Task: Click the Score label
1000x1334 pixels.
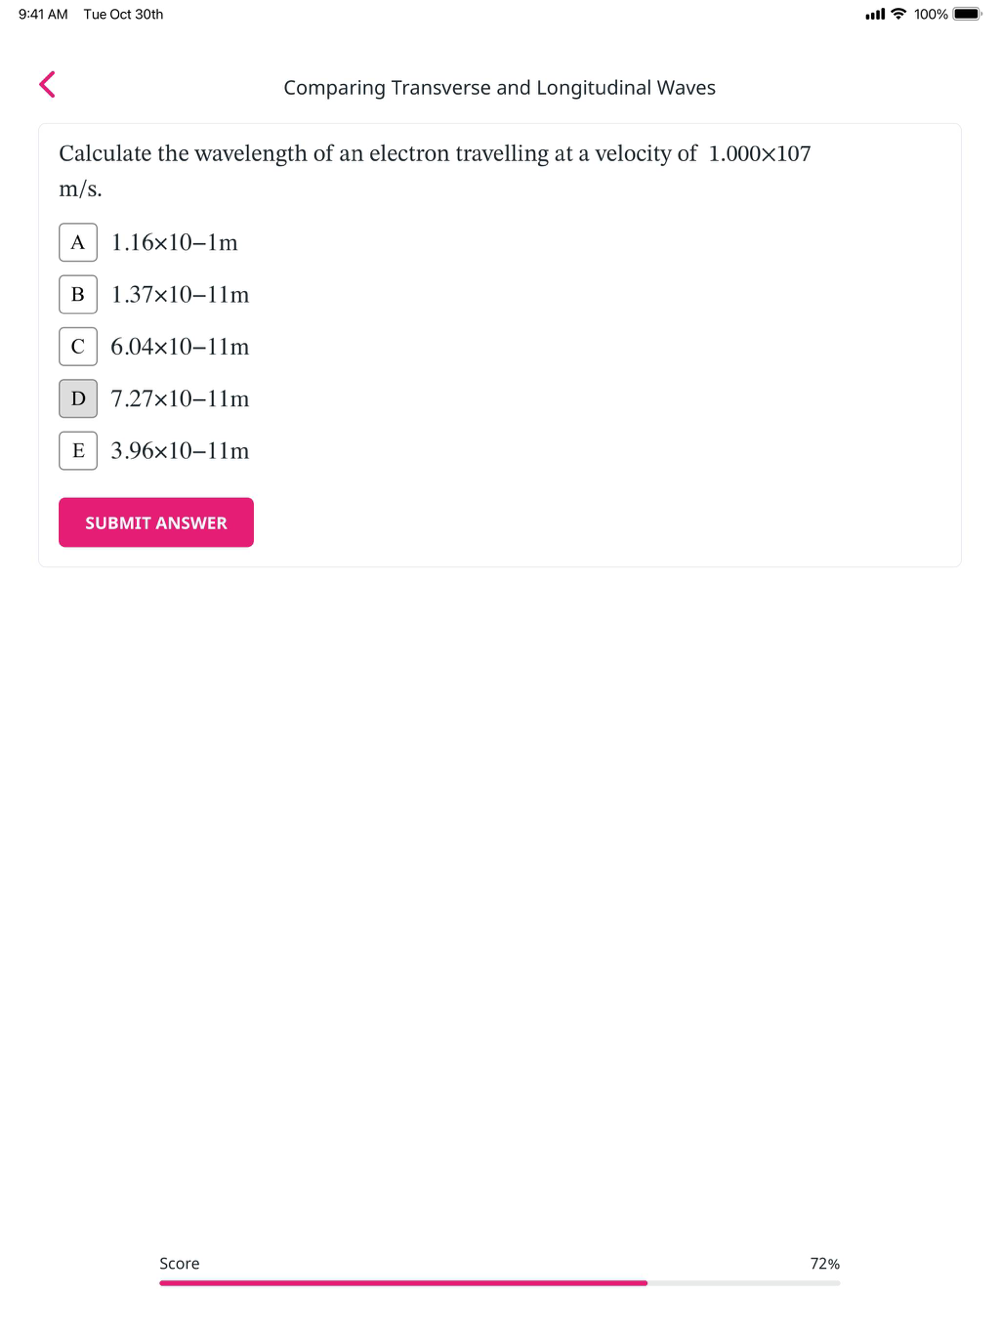Action: pos(180,1264)
